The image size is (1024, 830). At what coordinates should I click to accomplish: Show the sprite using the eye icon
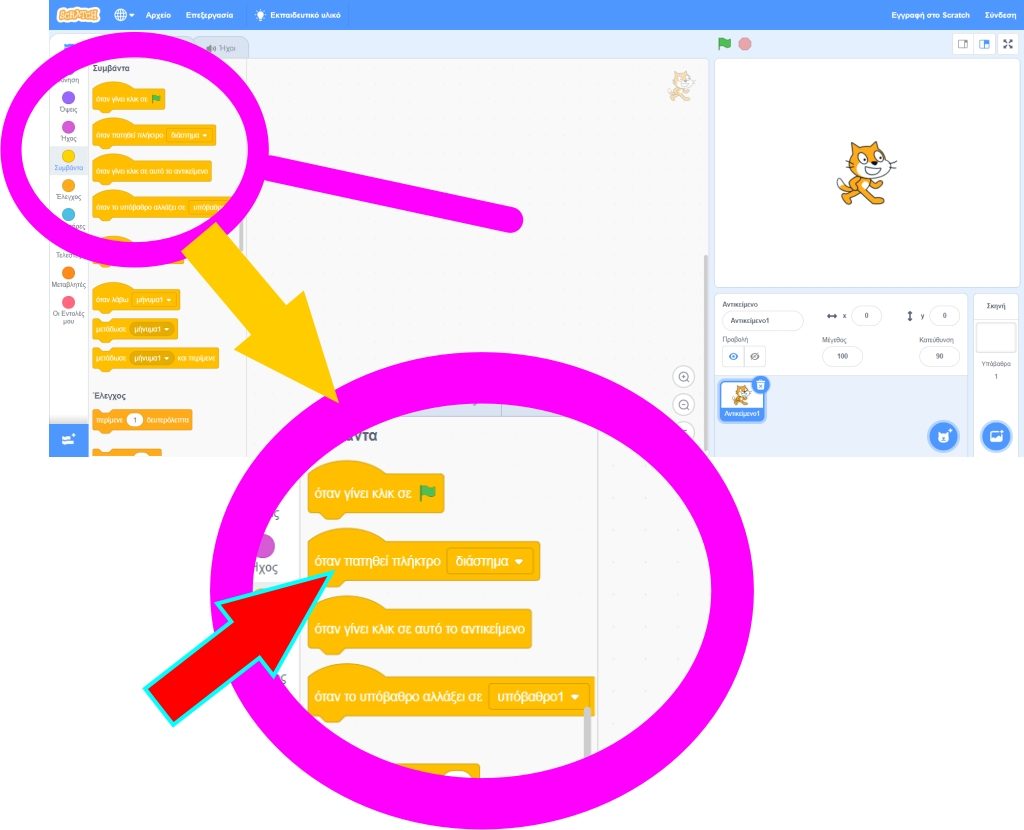click(733, 356)
